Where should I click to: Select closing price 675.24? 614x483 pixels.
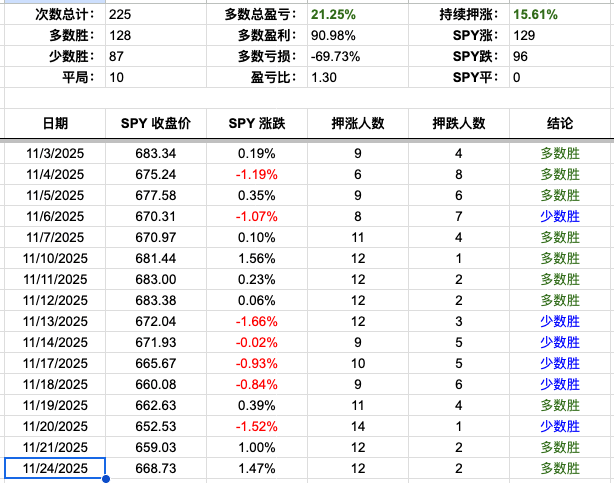click(x=155, y=174)
